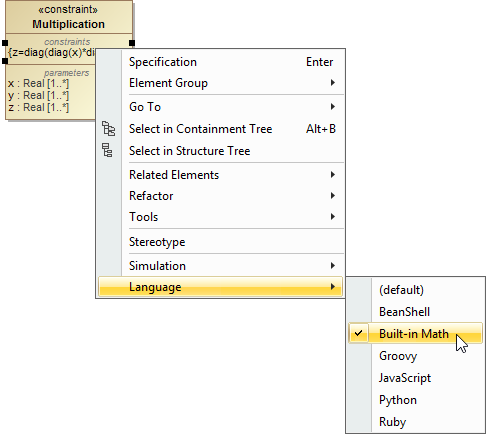Screen dimensions: 486x434
Task: Click the Refactor submenu arrow
Action: [x=333, y=196]
